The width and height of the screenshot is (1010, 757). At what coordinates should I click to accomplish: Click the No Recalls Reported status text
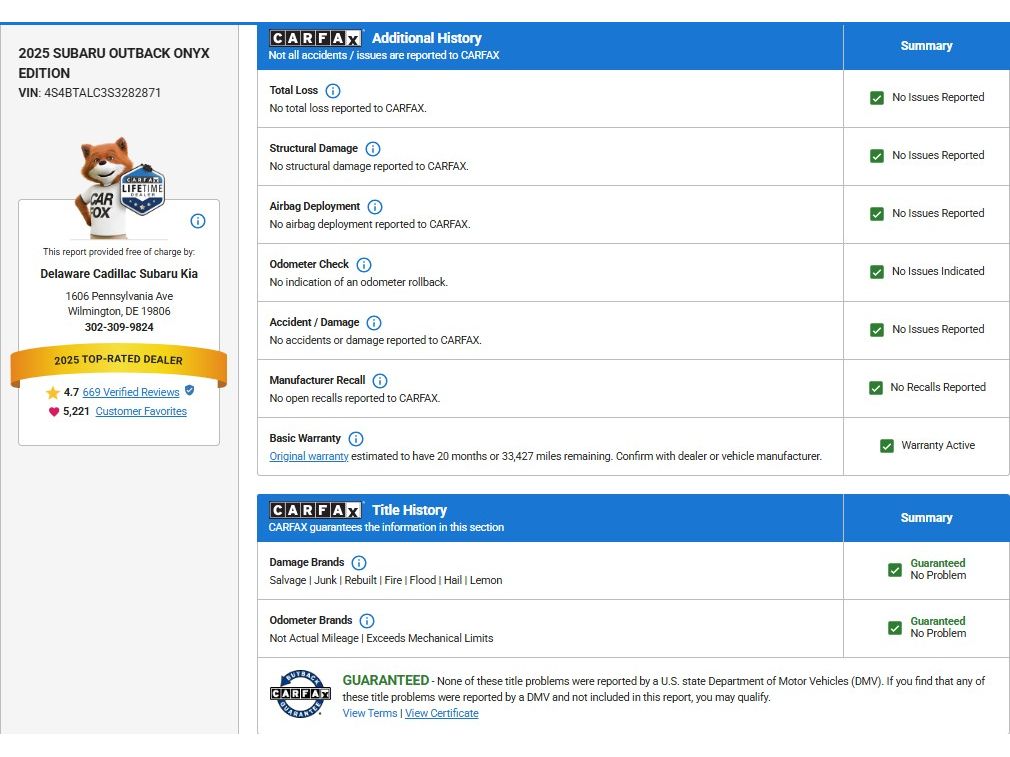pyautogui.click(x=938, y=387)
